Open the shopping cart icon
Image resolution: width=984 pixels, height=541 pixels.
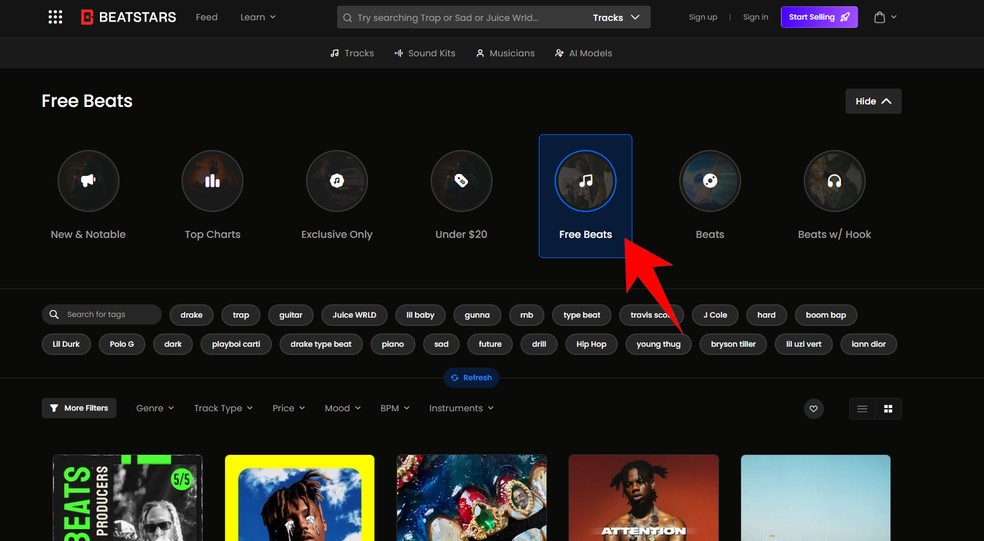(879, 17)
